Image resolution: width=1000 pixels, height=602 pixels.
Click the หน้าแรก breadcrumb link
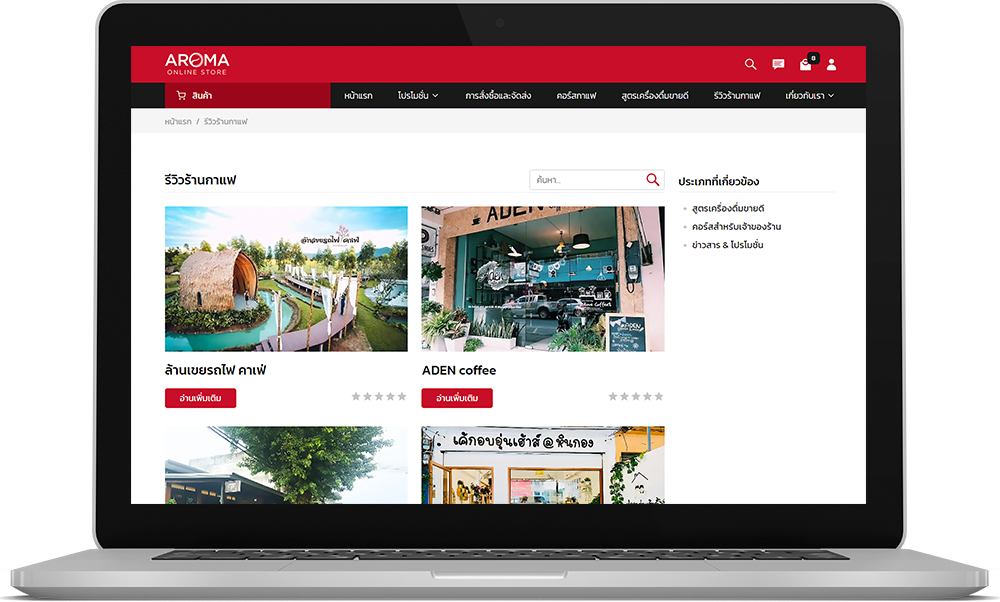178,121
